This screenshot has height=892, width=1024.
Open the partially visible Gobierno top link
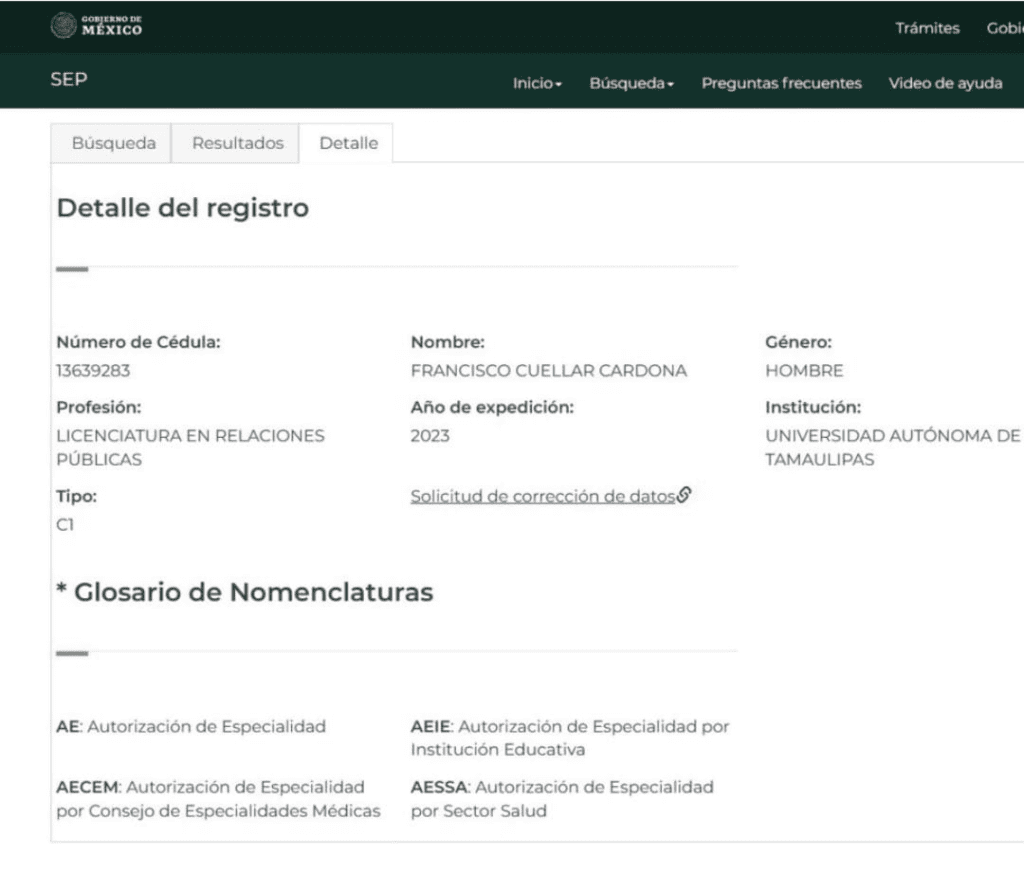click(x=1004, y=28)
